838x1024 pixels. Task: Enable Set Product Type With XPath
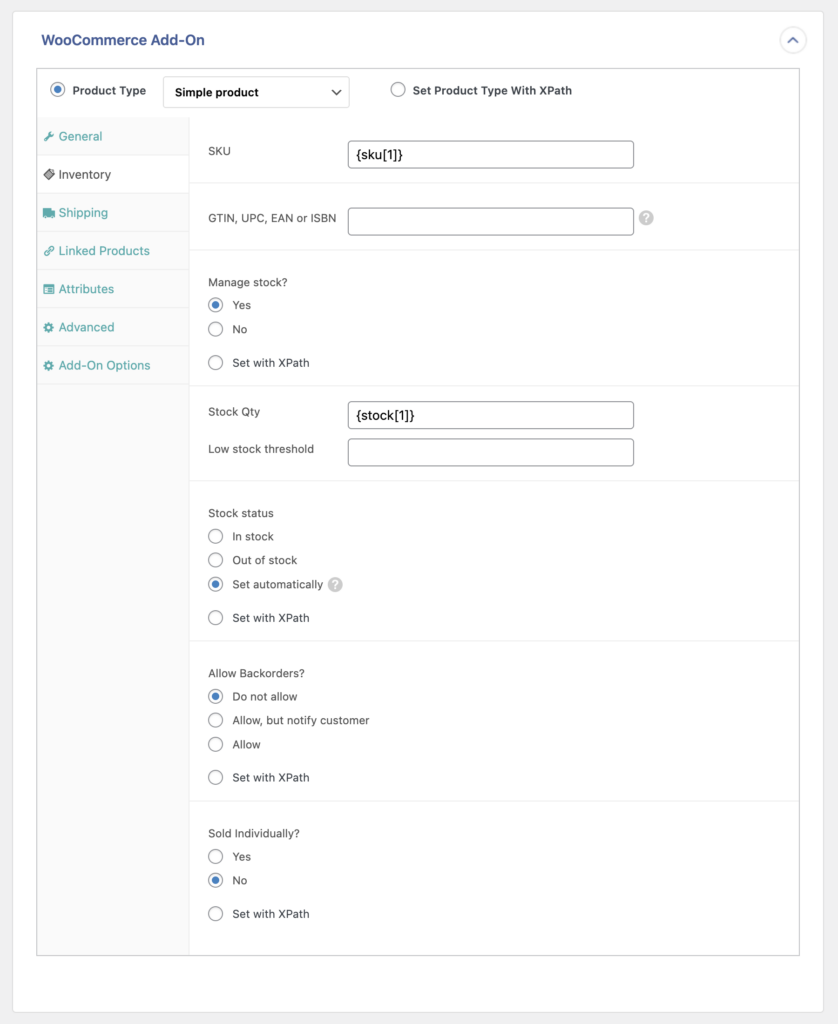pyautogui.click(x=399, y=90)
